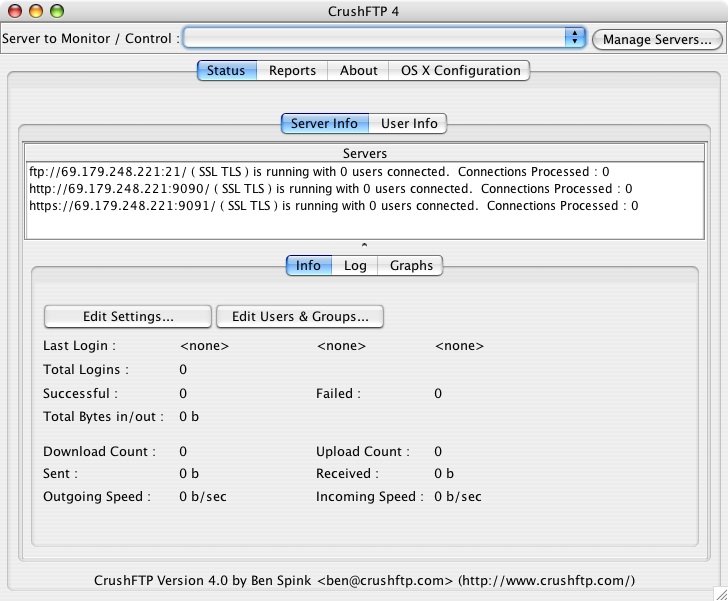
Task: Click the Sent label
Action: click(60, 473)
